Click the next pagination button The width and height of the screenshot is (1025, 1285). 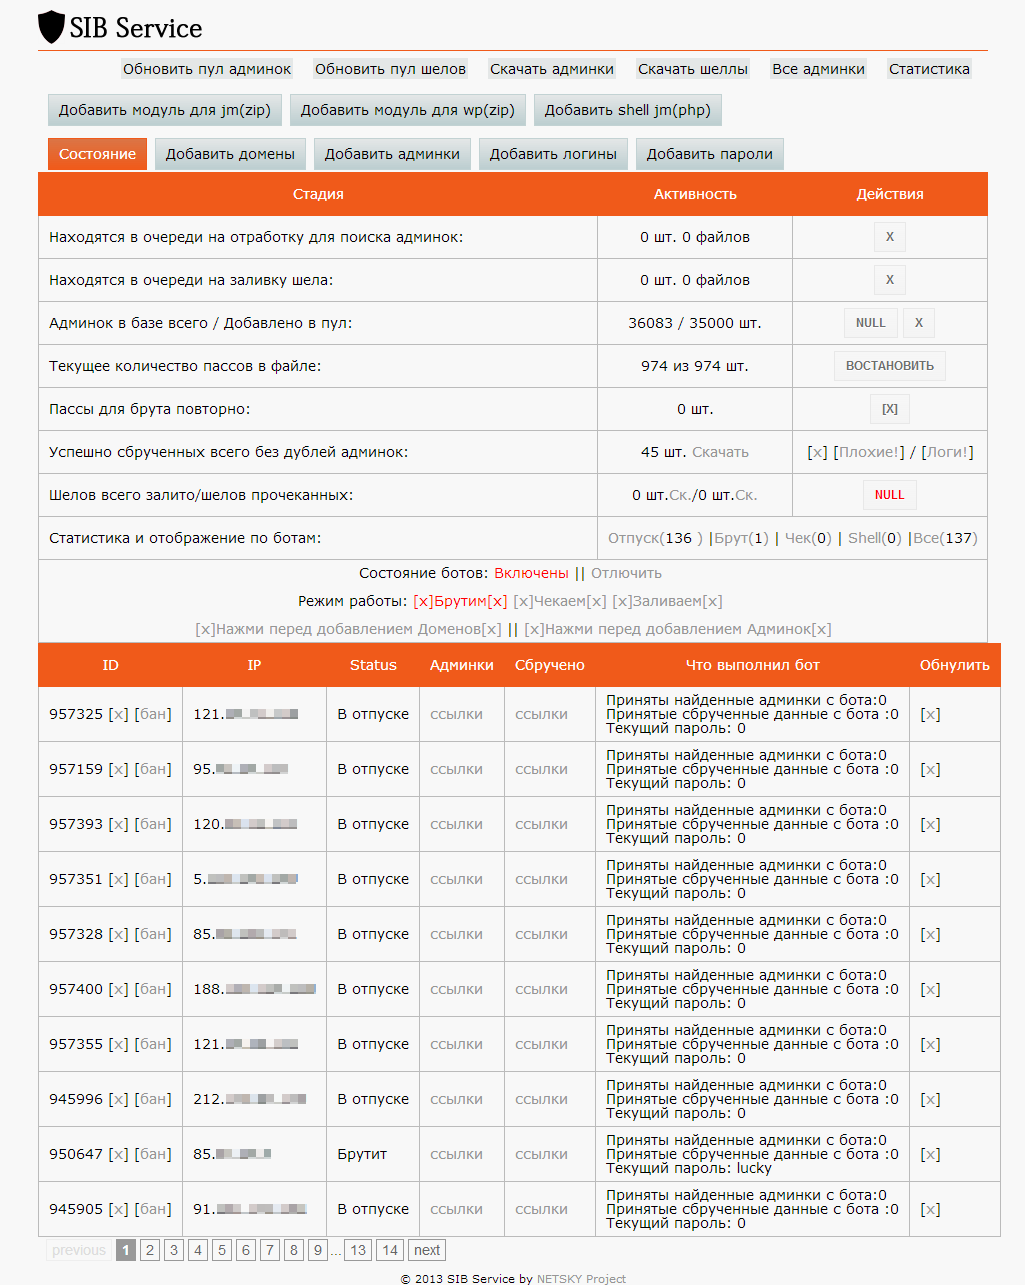427,1250
